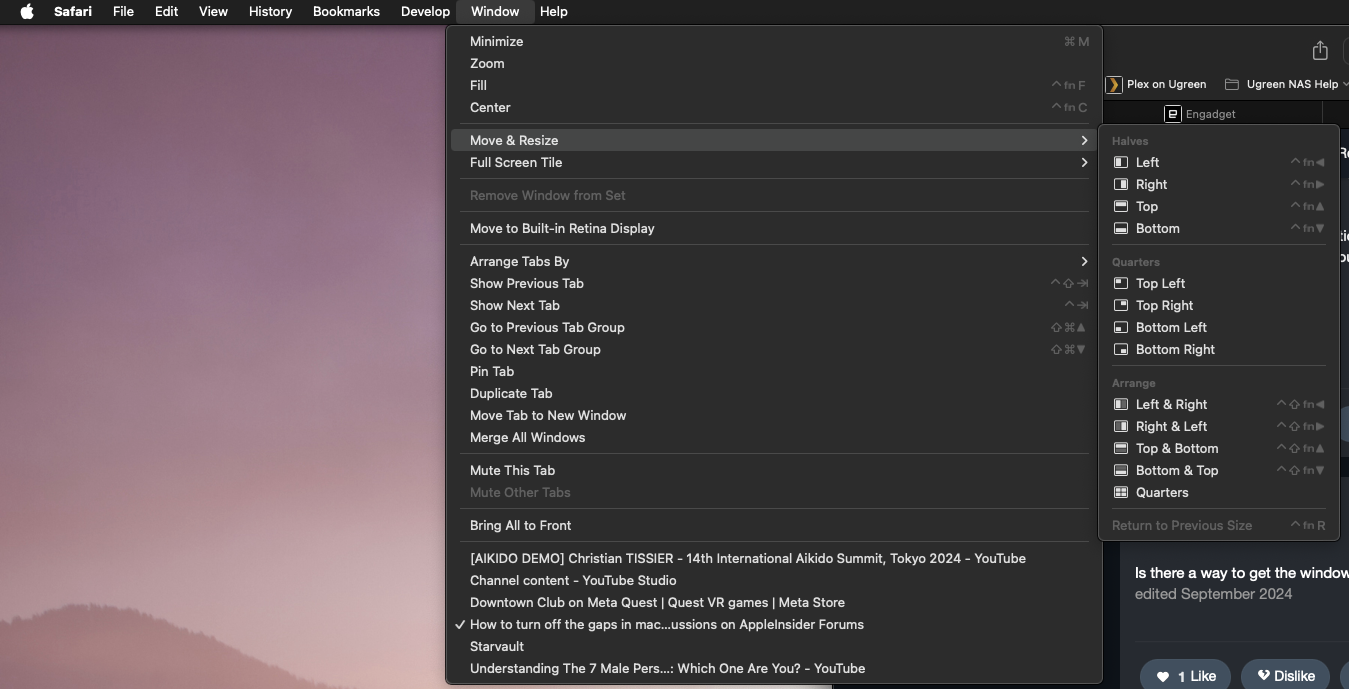Viewport: 1349px width, 689px height.
Task: Click the Right half tile icon
Action: [x=1121, y=184]
